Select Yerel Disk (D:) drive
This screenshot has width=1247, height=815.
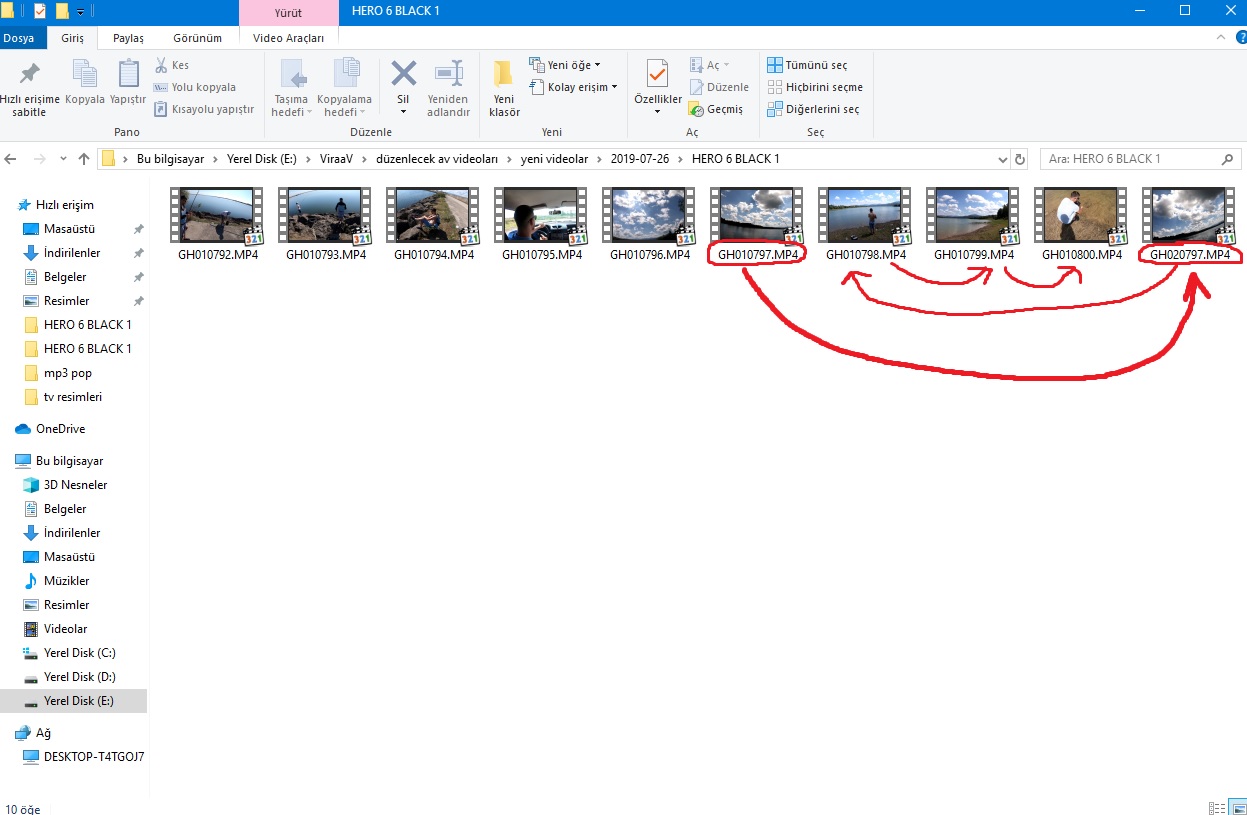tap(79, 677)
